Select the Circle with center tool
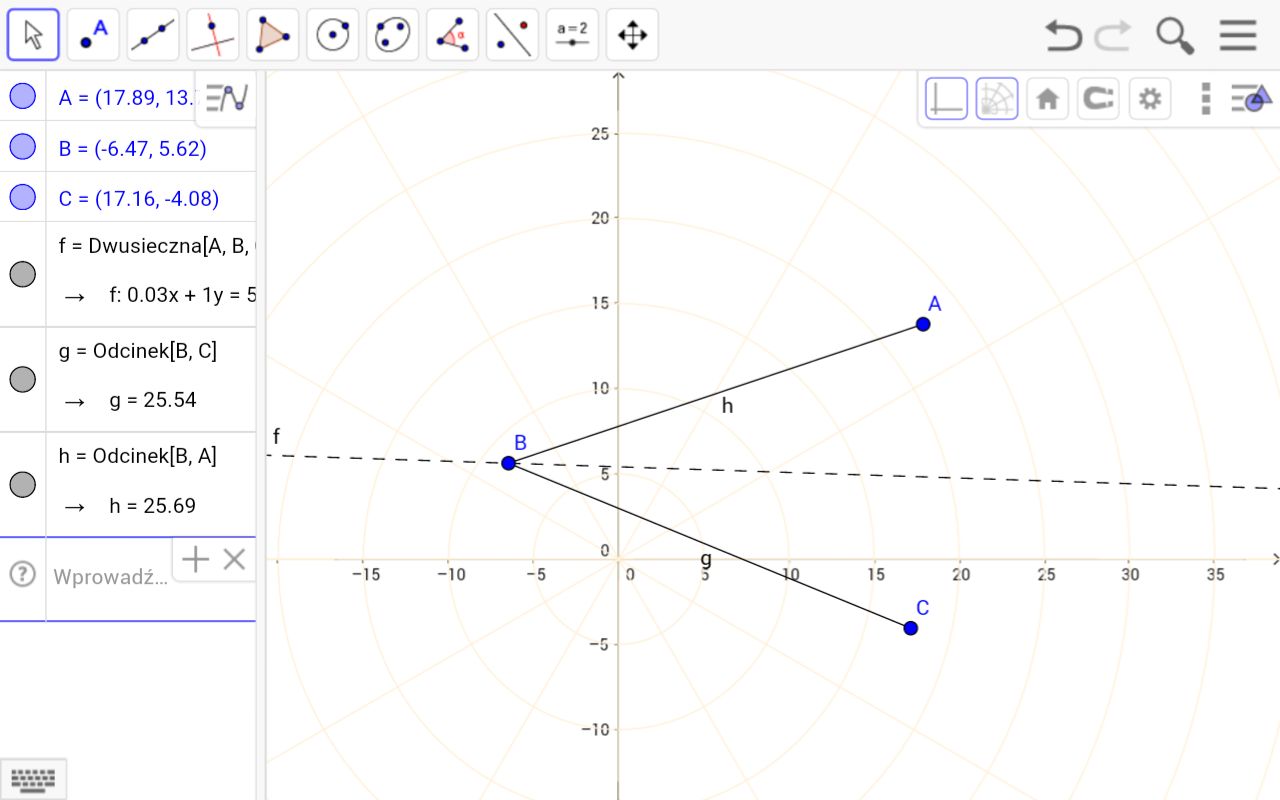 coord(333,36)
